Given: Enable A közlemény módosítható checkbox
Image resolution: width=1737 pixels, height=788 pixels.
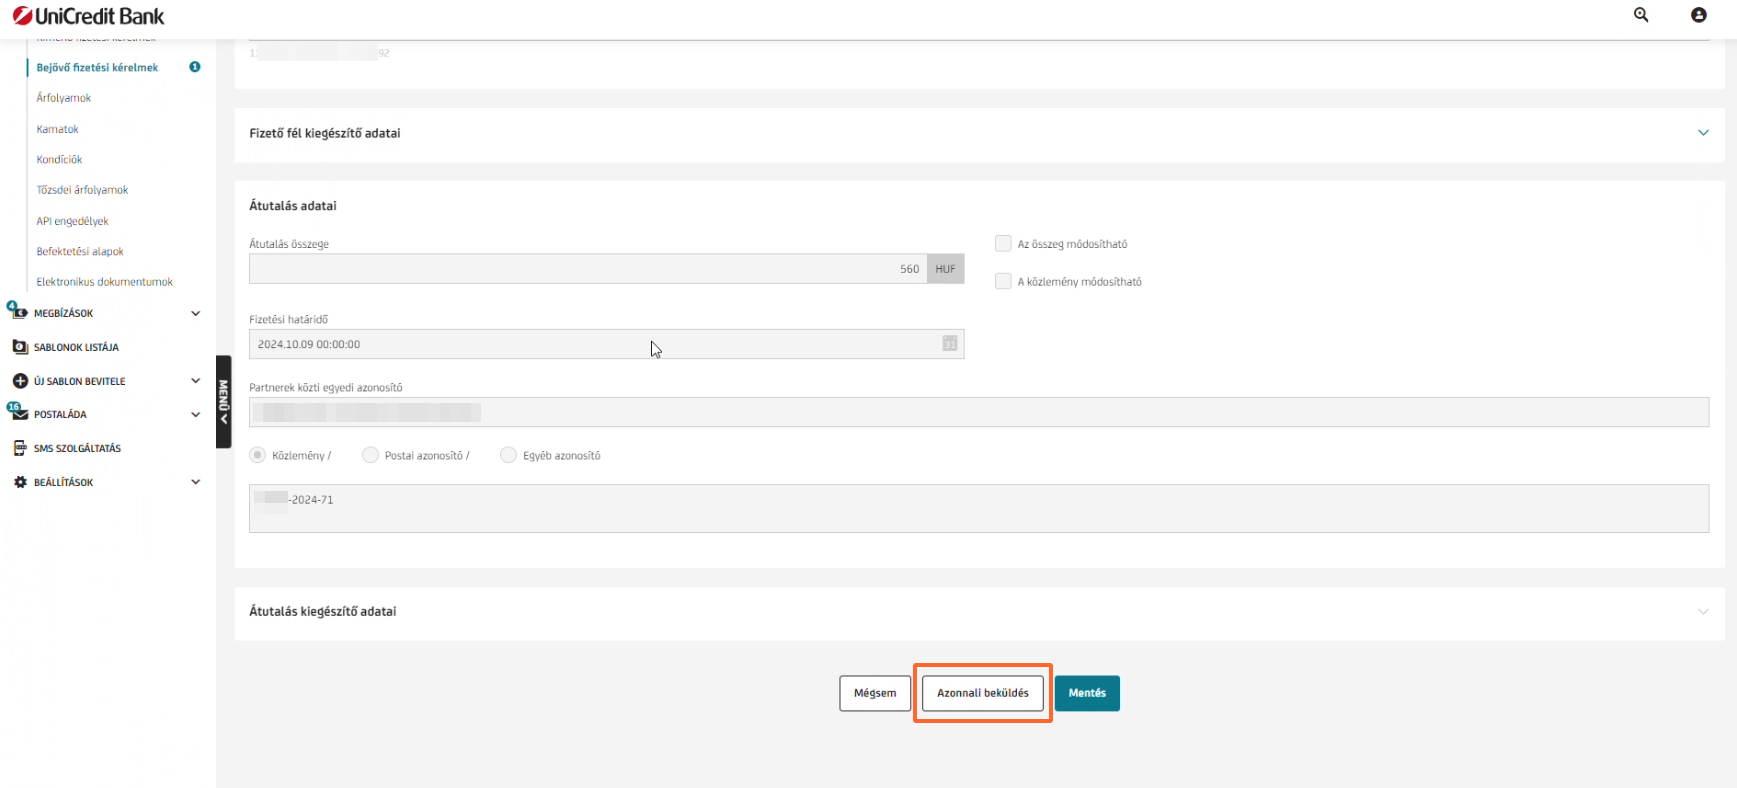Looking at the screenshot, I should pos(1003,281).
